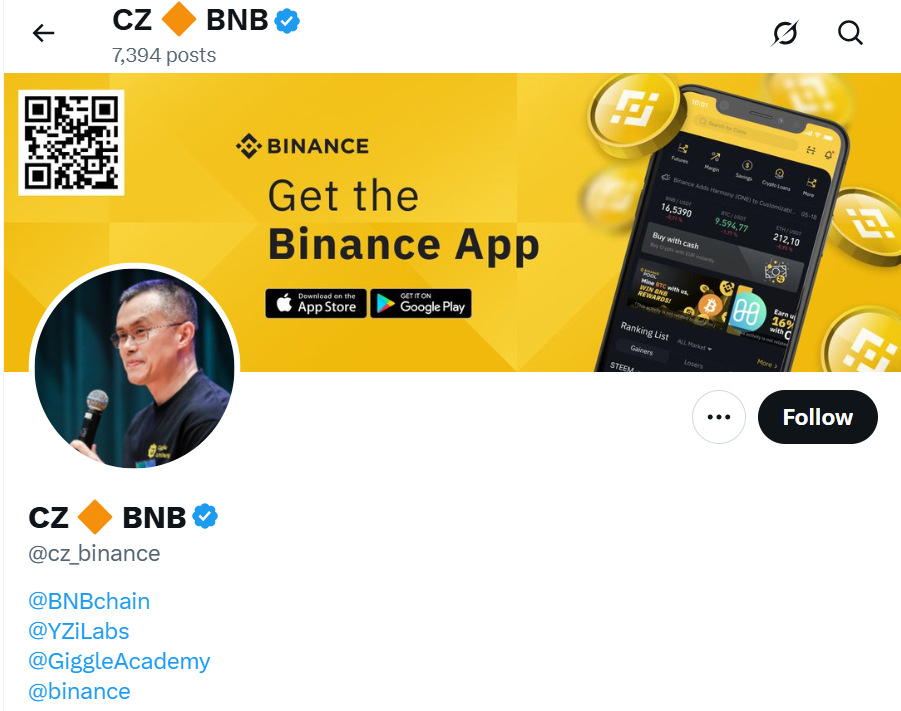Open the @BNBchain mention link

(x=89, y=601)
